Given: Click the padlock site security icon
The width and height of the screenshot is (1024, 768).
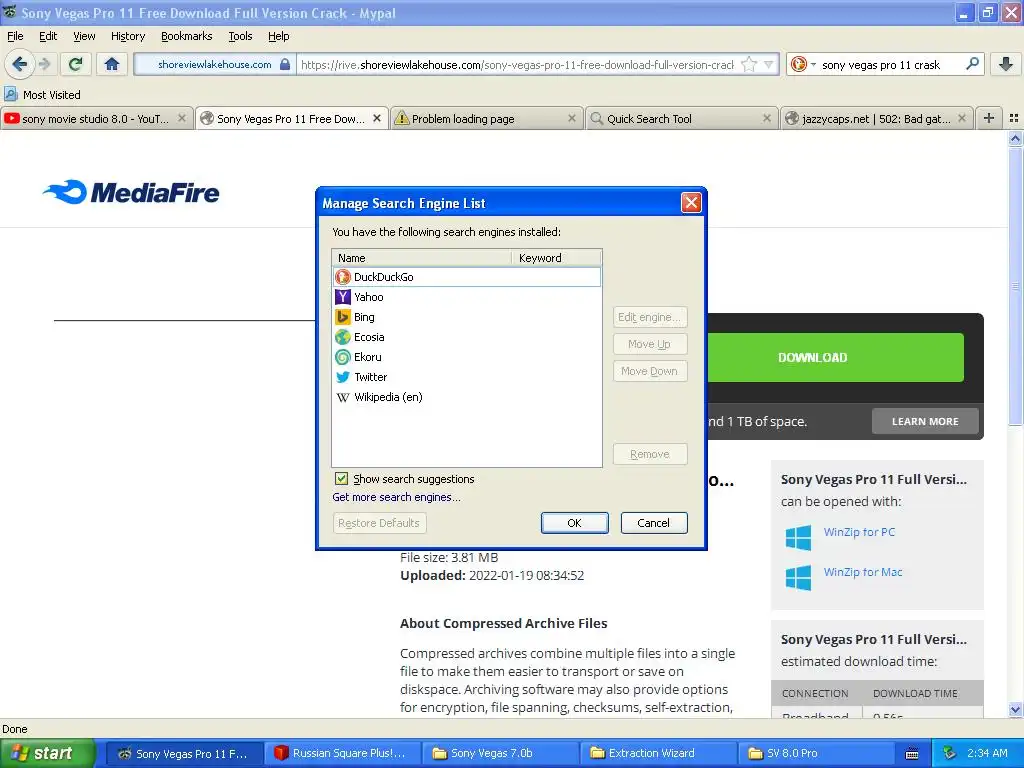Looking at the screenshot, I should click(285, 64).
